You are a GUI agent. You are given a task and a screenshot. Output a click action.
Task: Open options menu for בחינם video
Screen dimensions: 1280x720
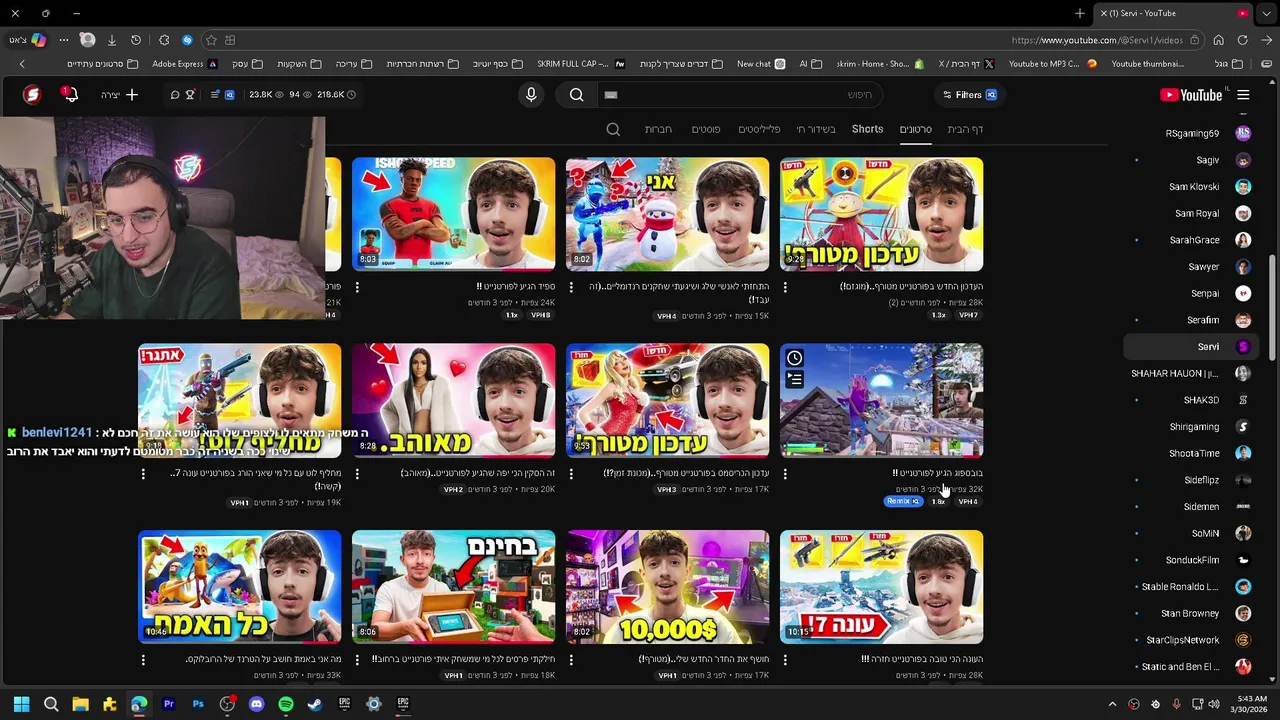(x=357, y=660)
